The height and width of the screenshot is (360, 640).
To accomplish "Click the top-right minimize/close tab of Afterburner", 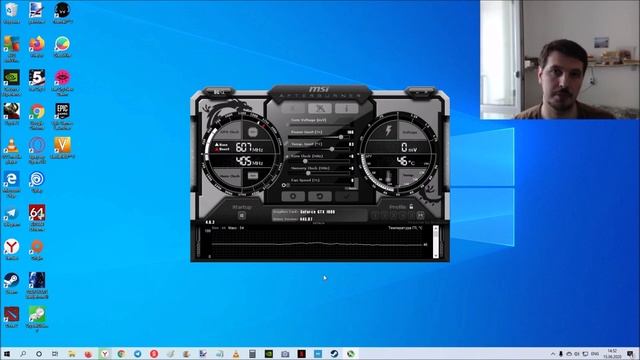I will (x=420, y=92).
